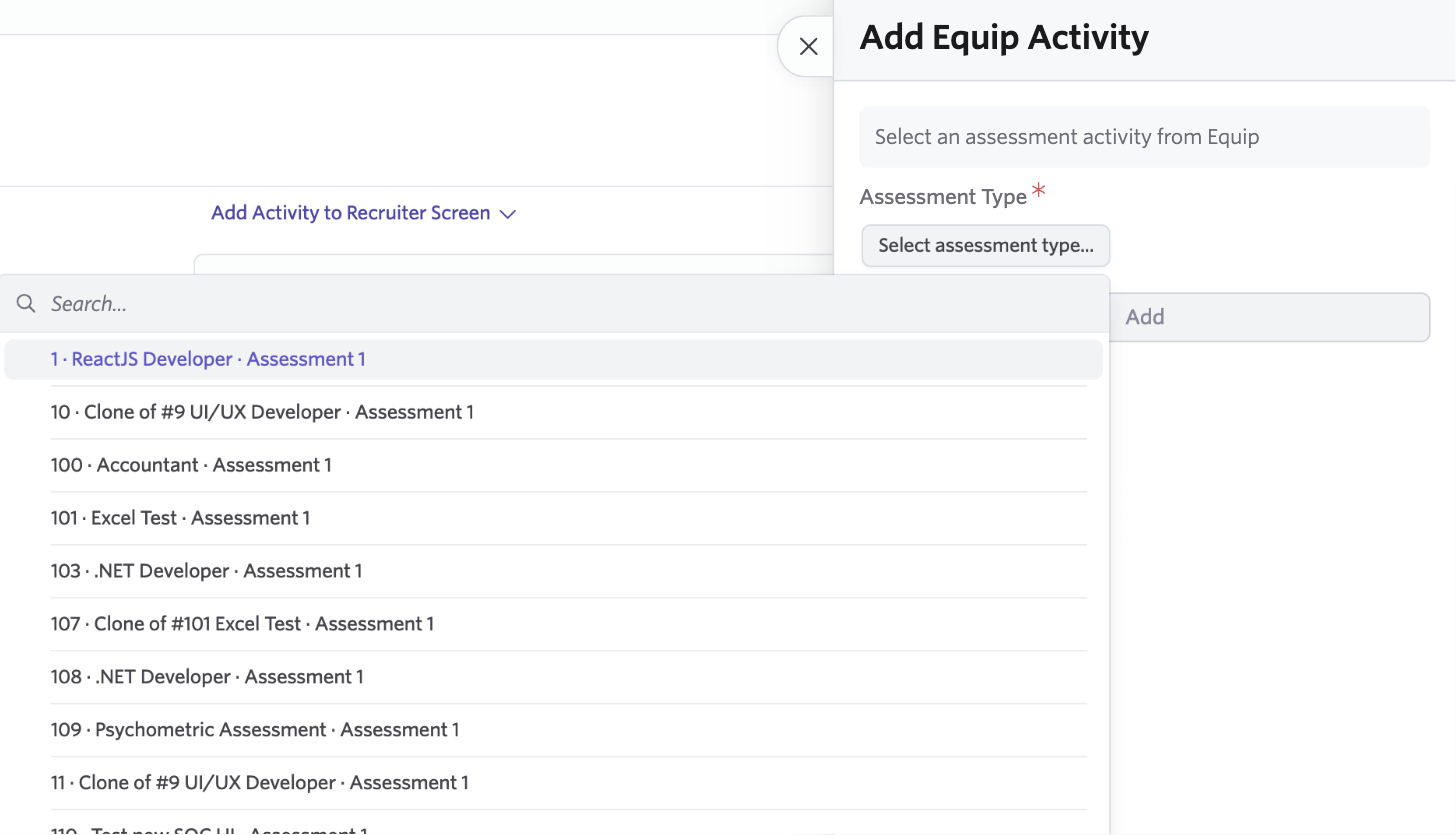This screenshot has width=1456, height=835.
Task: Choose 103 · .NET Developer · Assessment 1
Action: (x=553, y=571)
